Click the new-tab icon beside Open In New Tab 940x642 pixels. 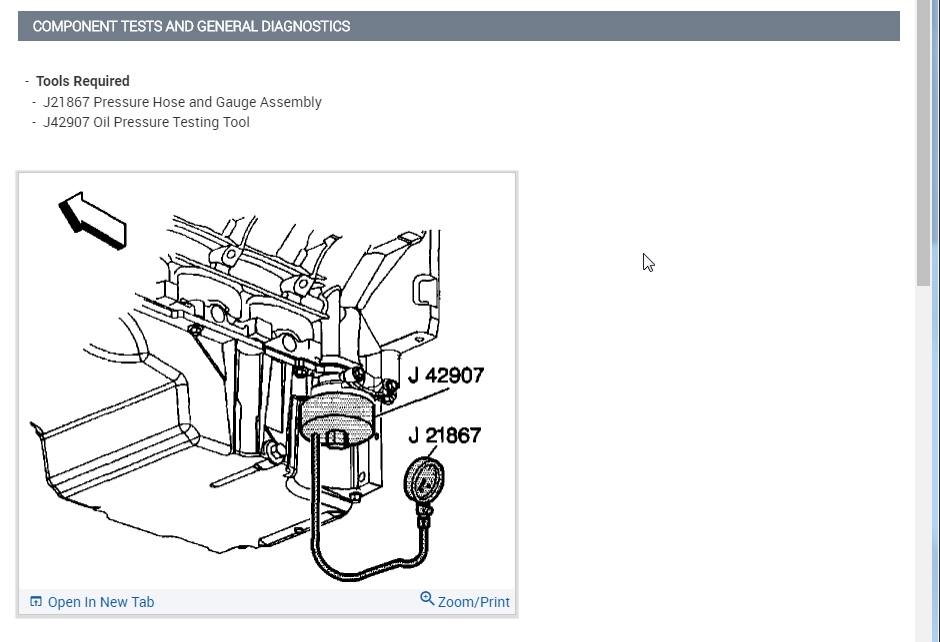(36, 601)
